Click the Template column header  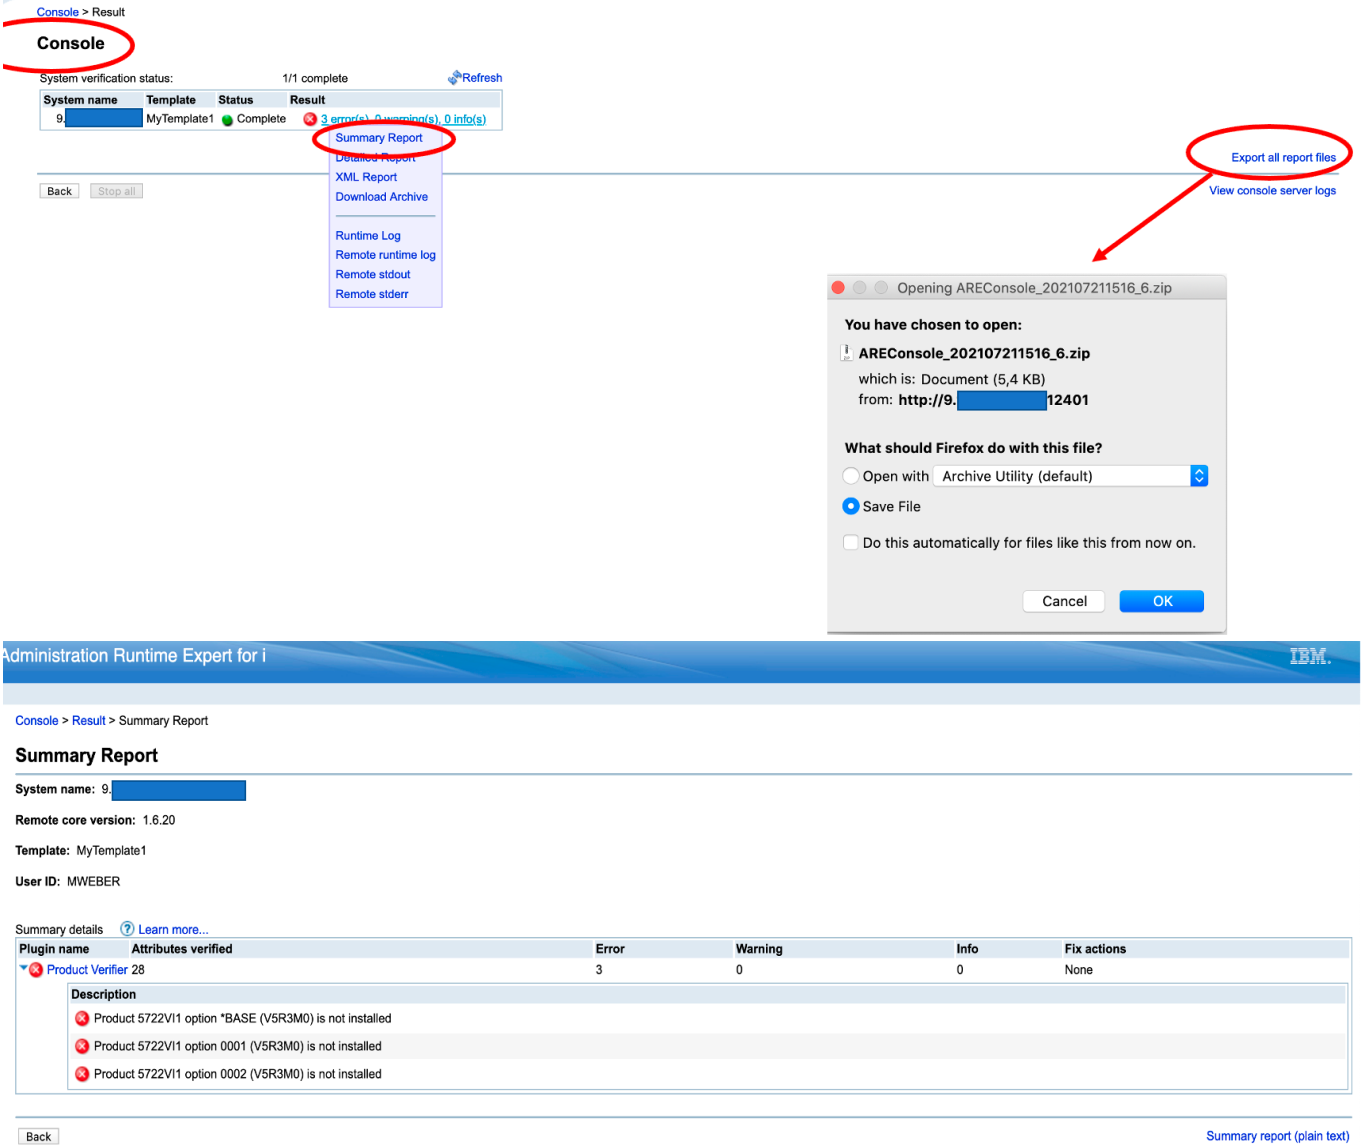[x=171, y=100]
